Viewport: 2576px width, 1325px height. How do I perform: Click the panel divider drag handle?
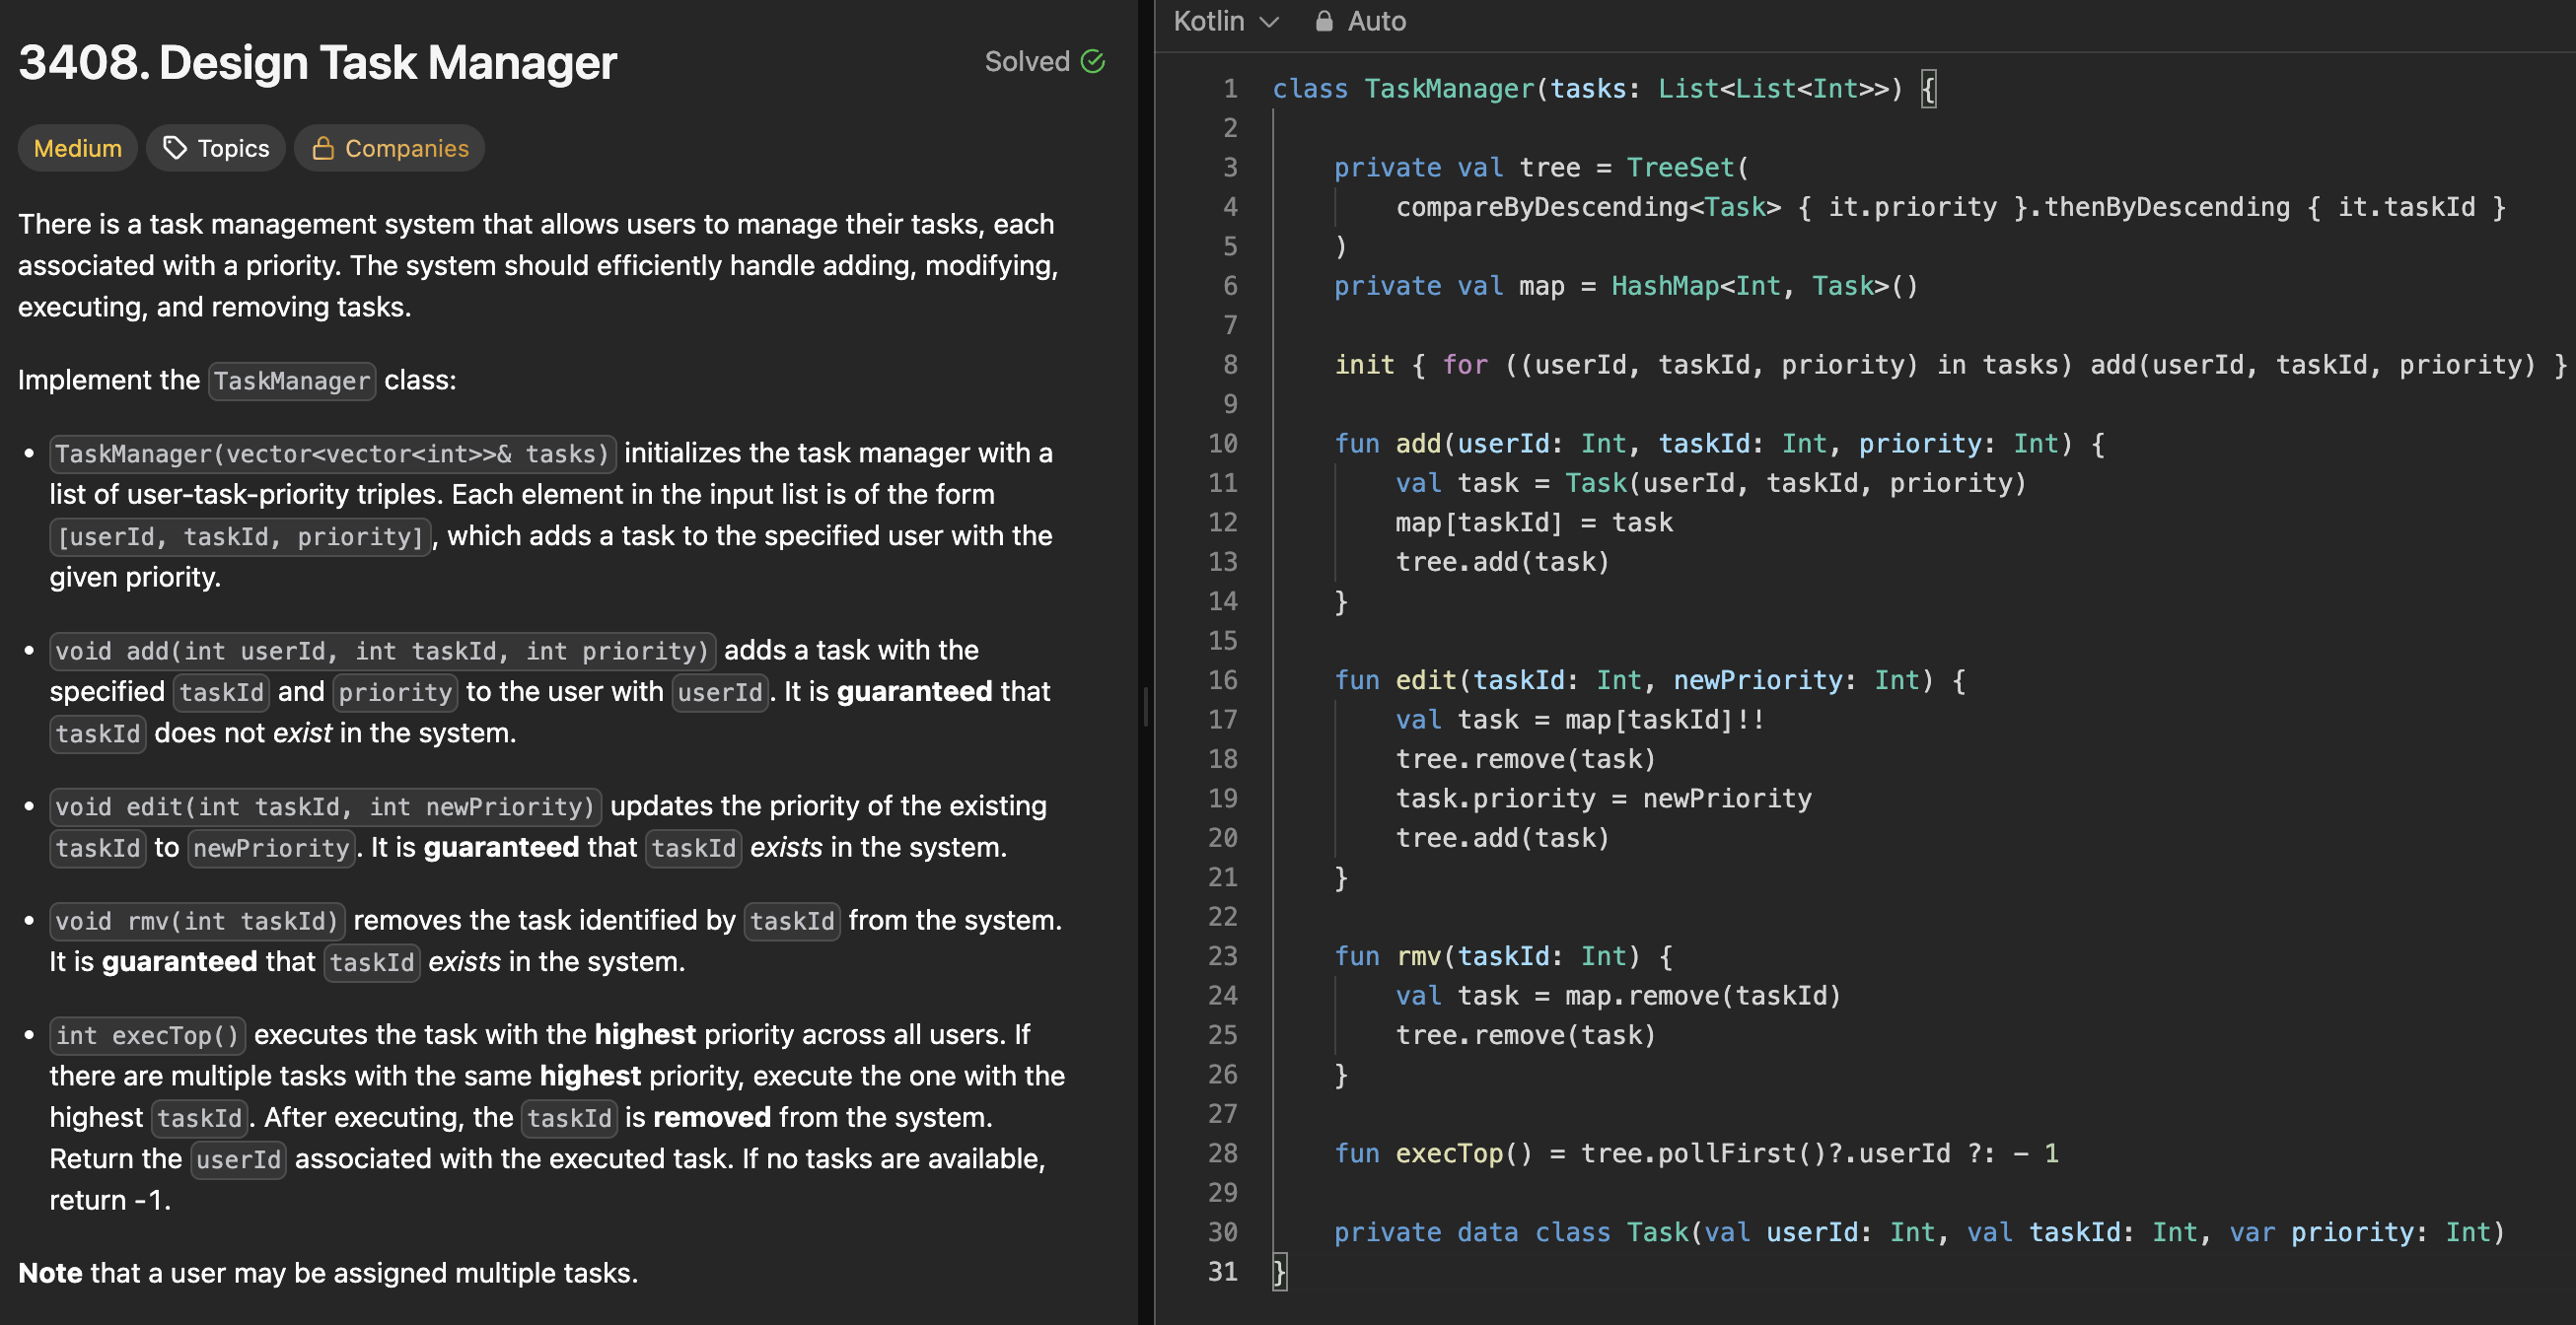pyautogui.click(x=1146, y=706)
